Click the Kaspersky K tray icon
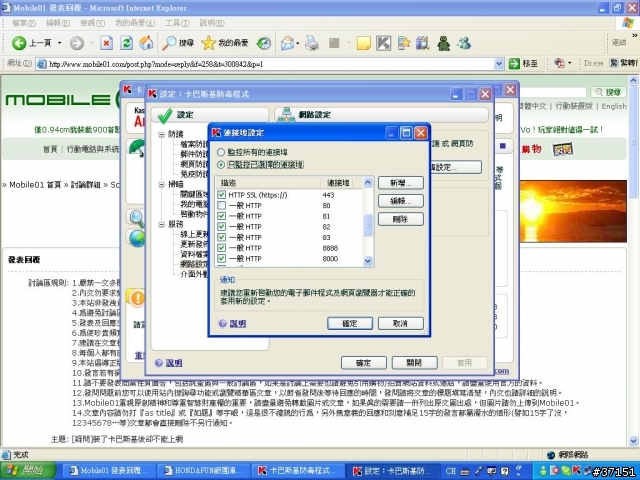Viewport: 640px width, 480px height. click(x=577, y=470)
